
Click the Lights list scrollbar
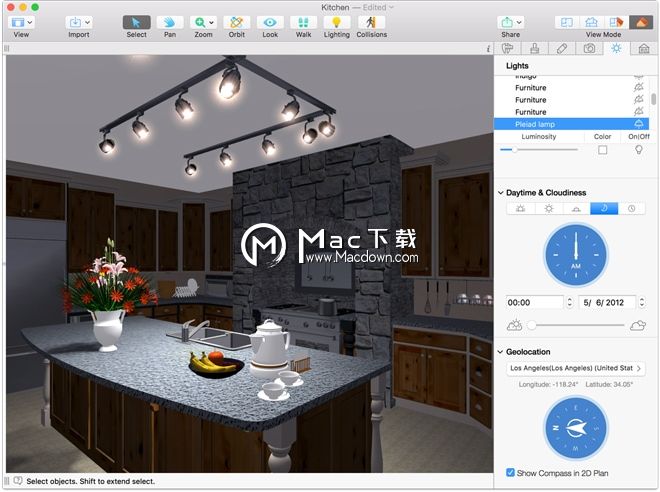tap(653, 99)
